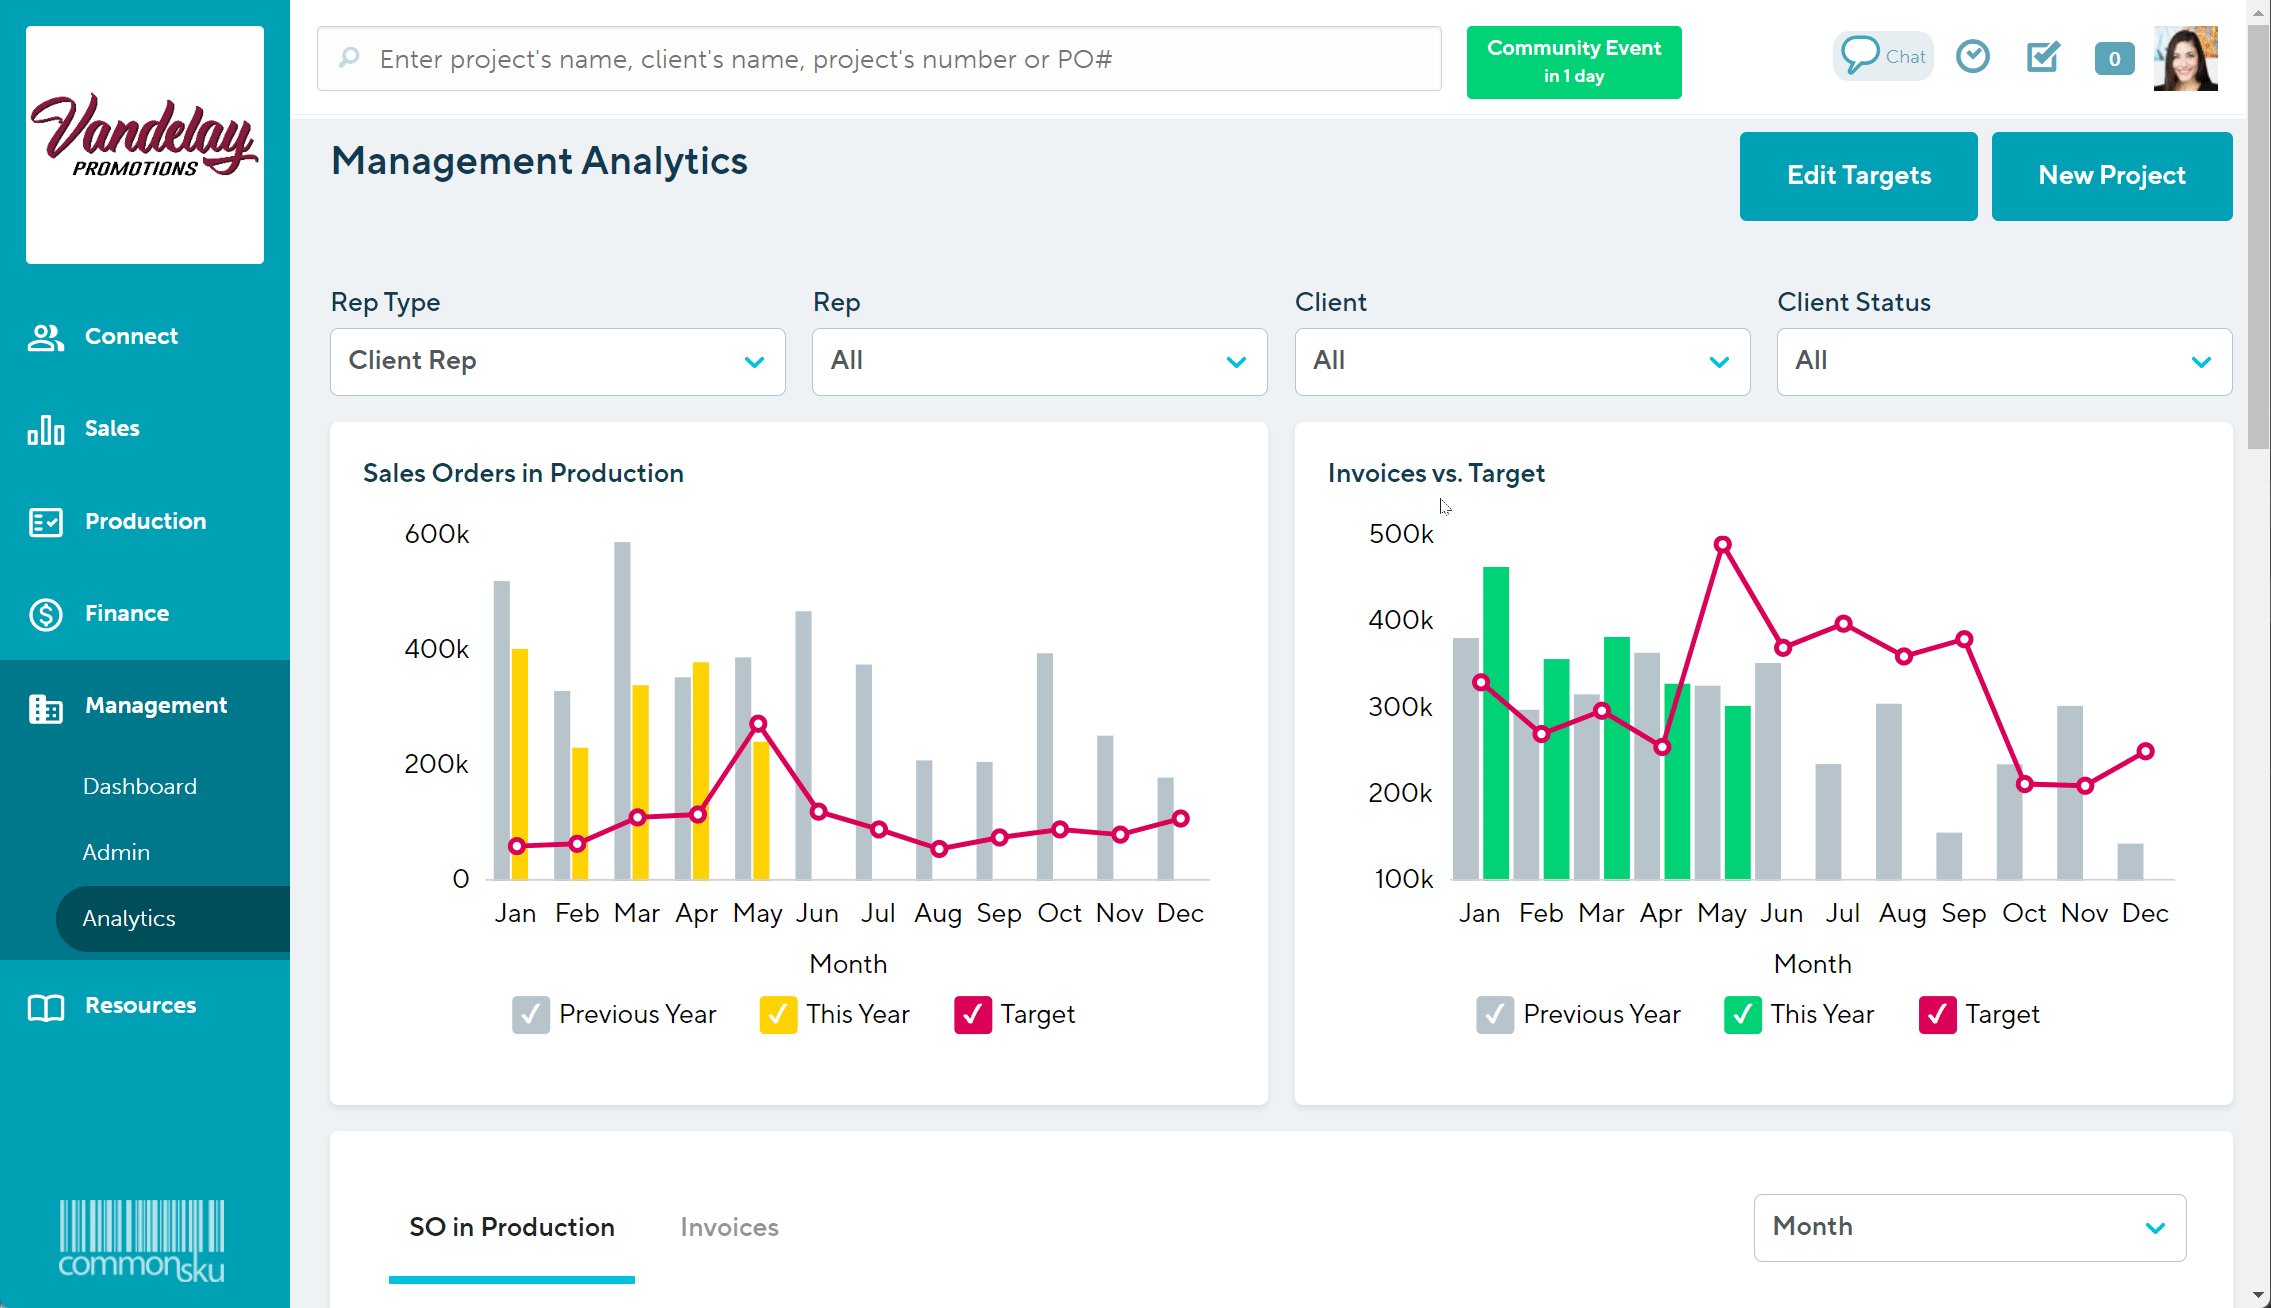Click the New Project button
Screen dimensions: 2271x1308
2111,176
